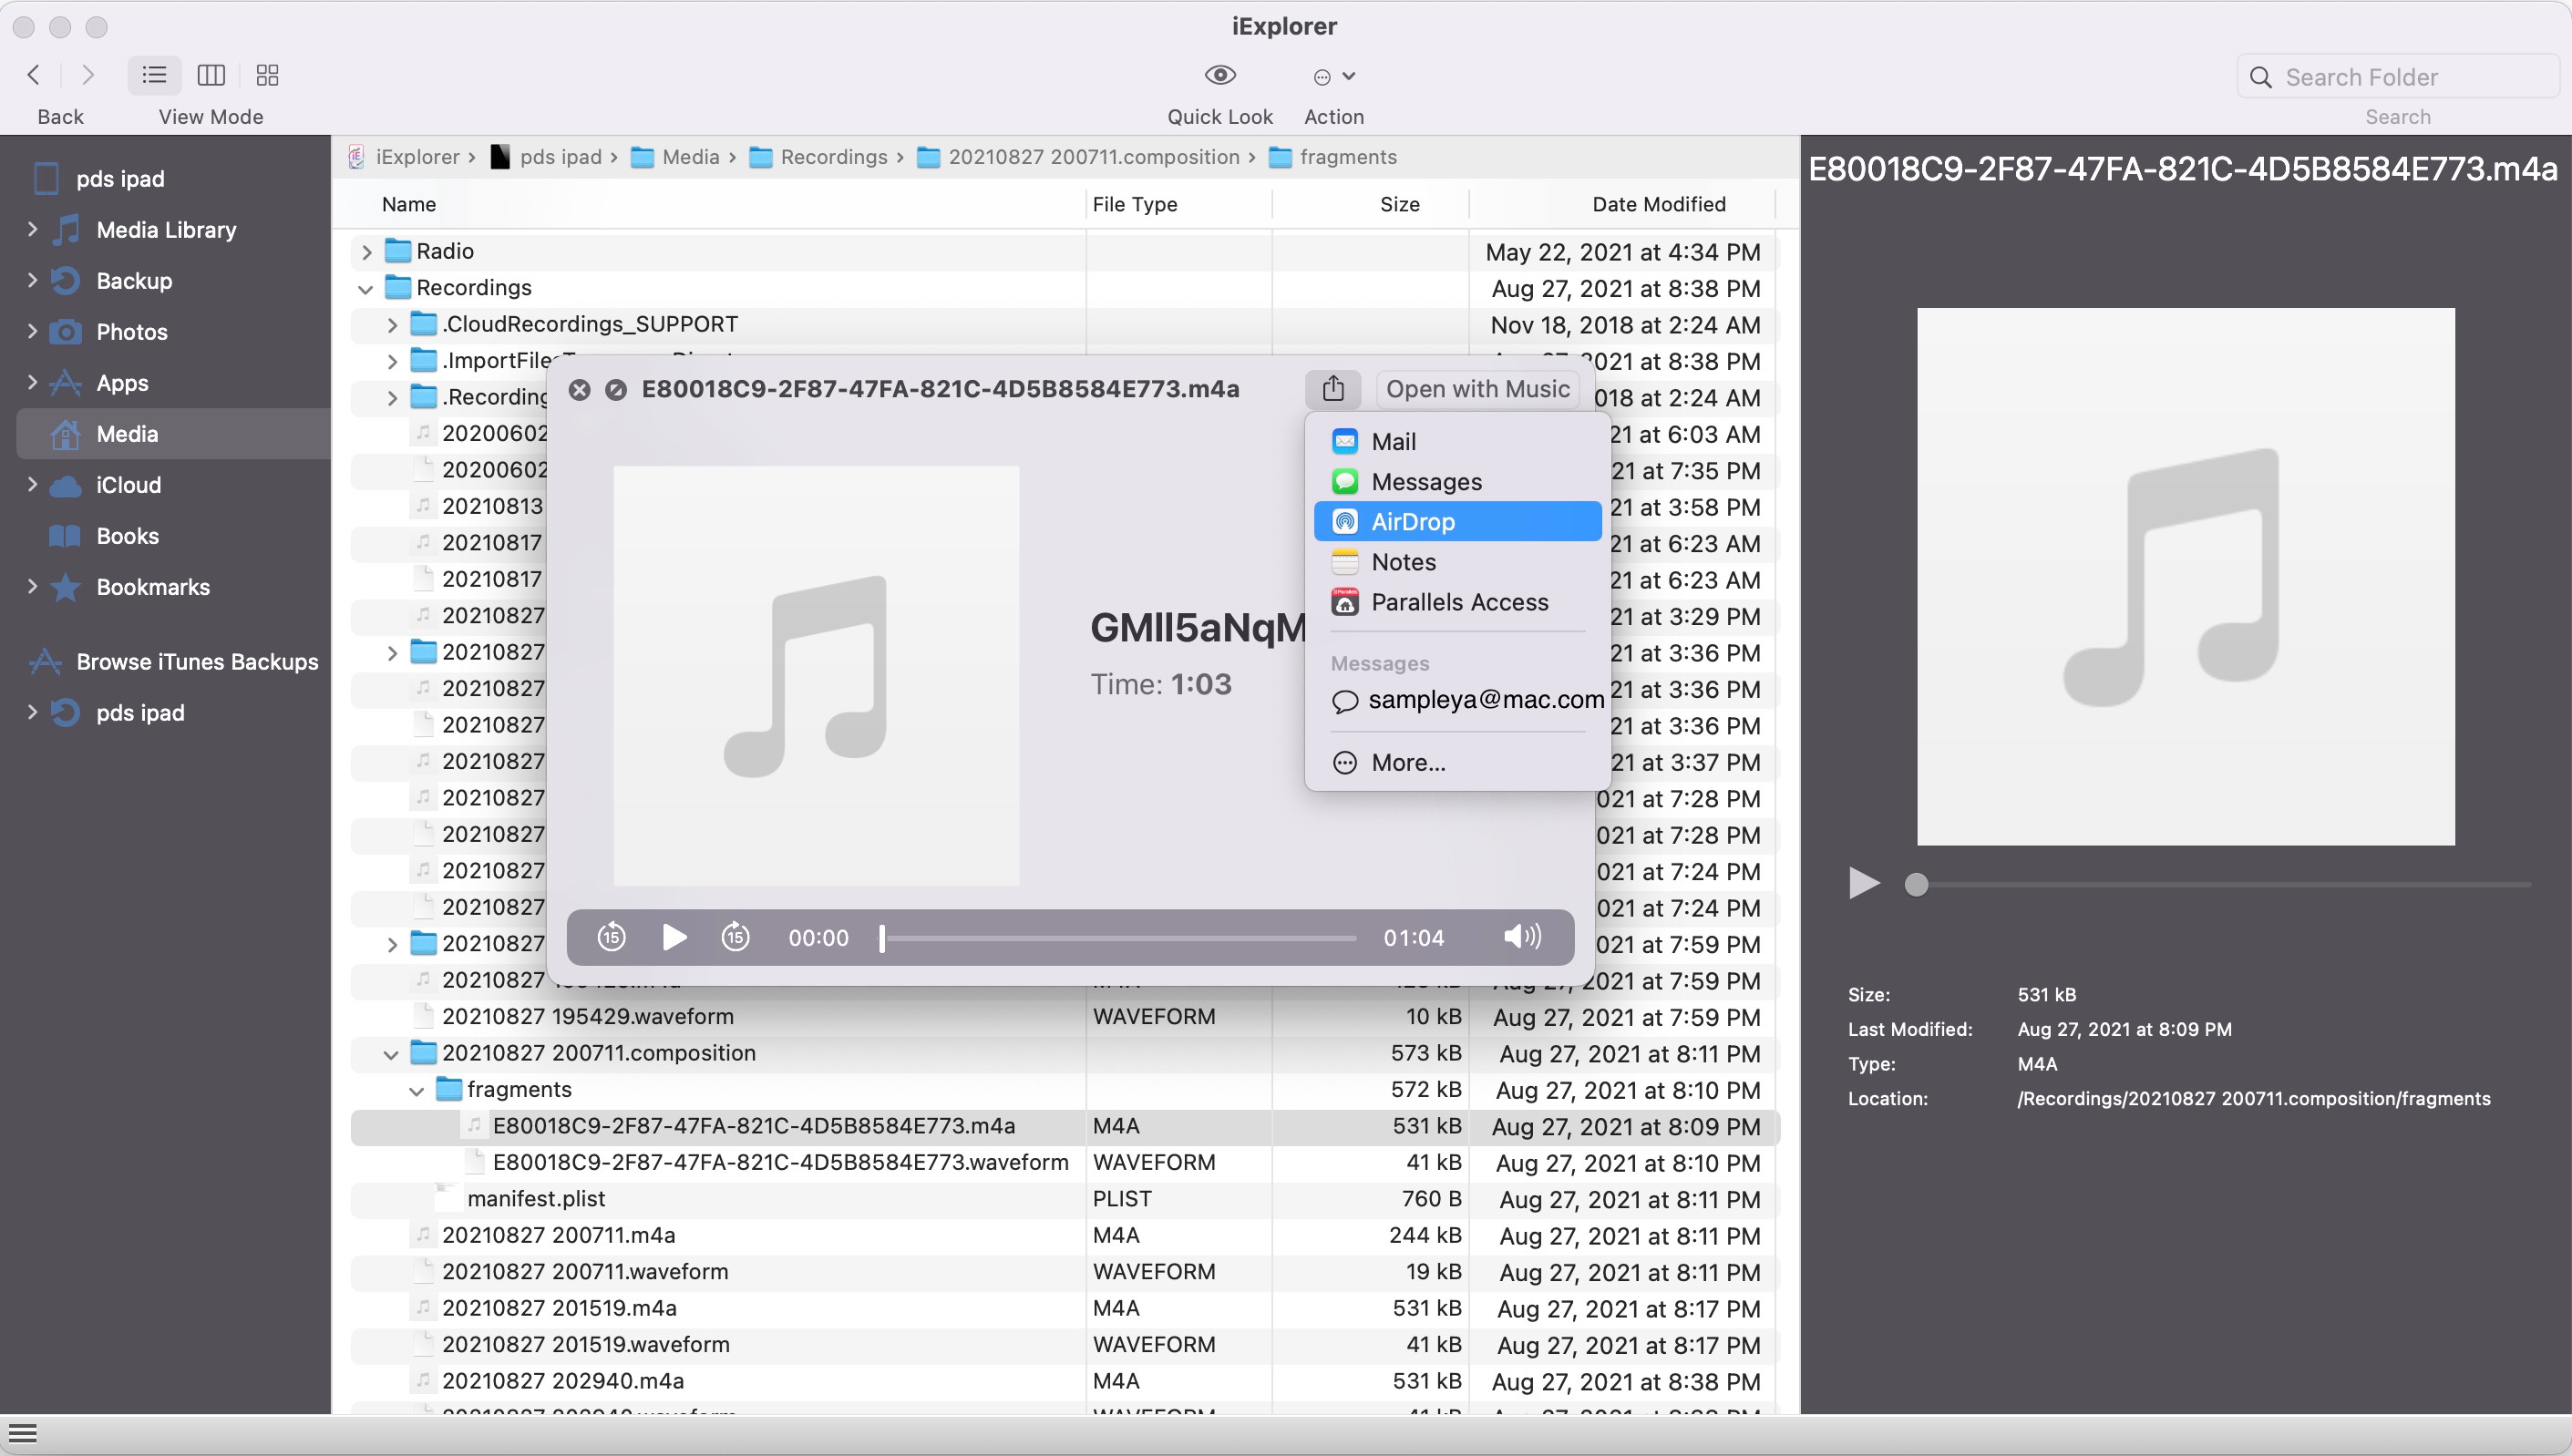
Task: Play audio in the right info panel
Action: pos(1863,884)
